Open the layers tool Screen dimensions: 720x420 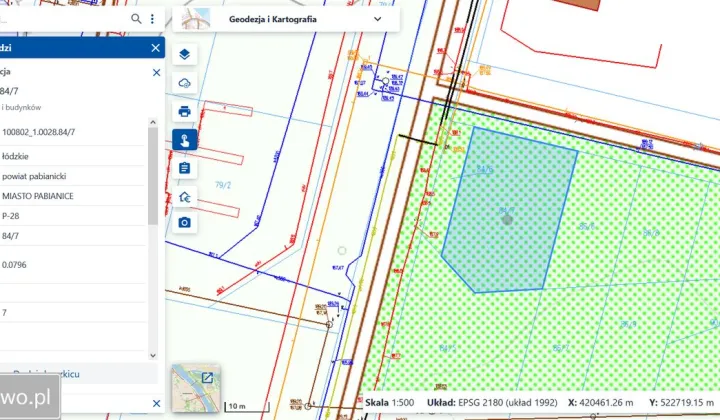[185, 55]
